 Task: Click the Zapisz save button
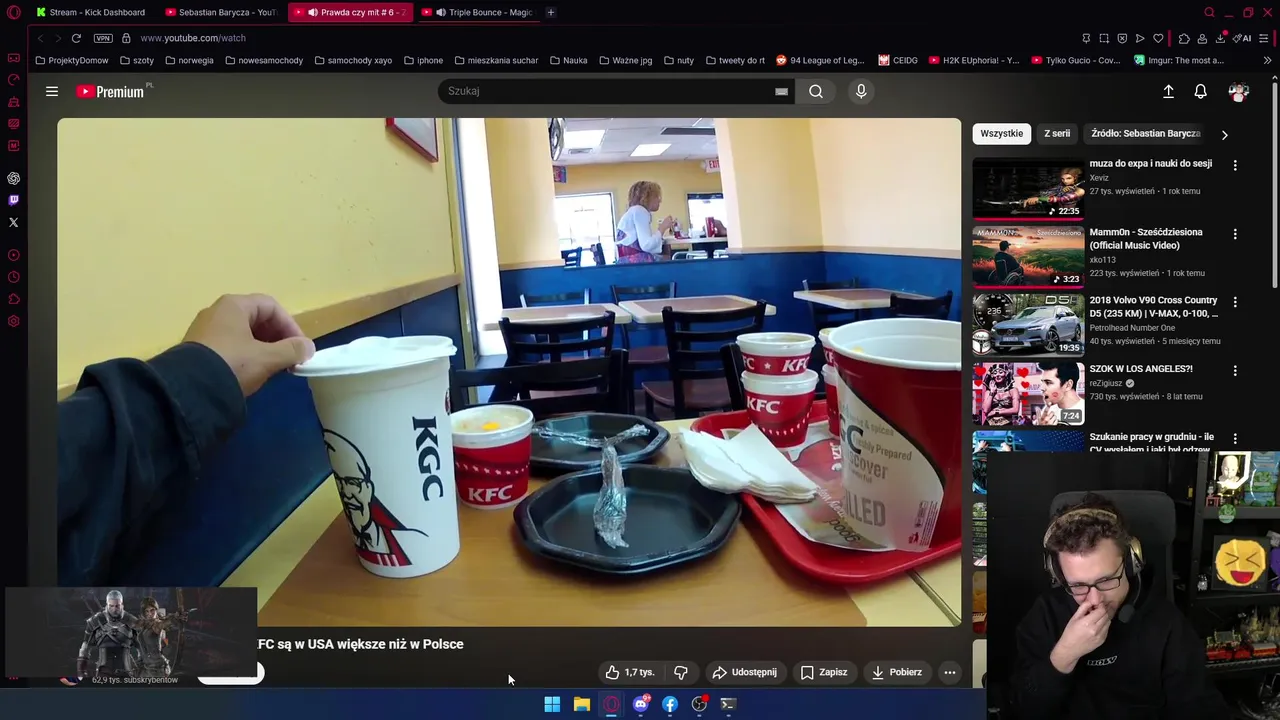(x=824, y=672)
